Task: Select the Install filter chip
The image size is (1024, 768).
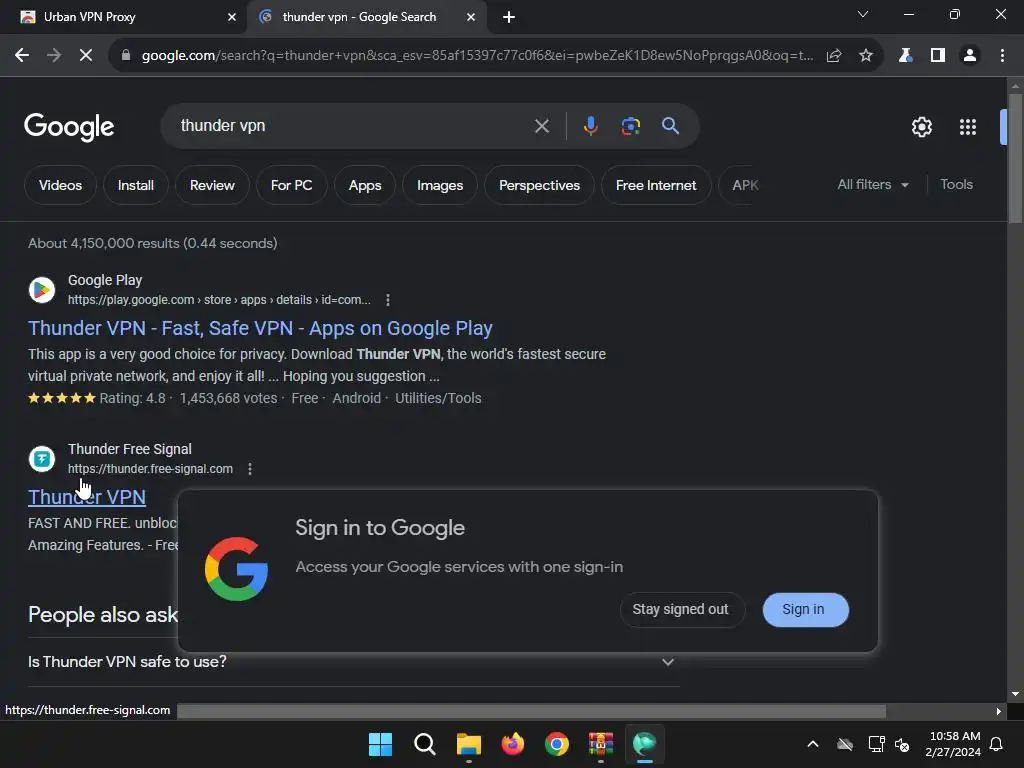Action: tap(136, 185)
